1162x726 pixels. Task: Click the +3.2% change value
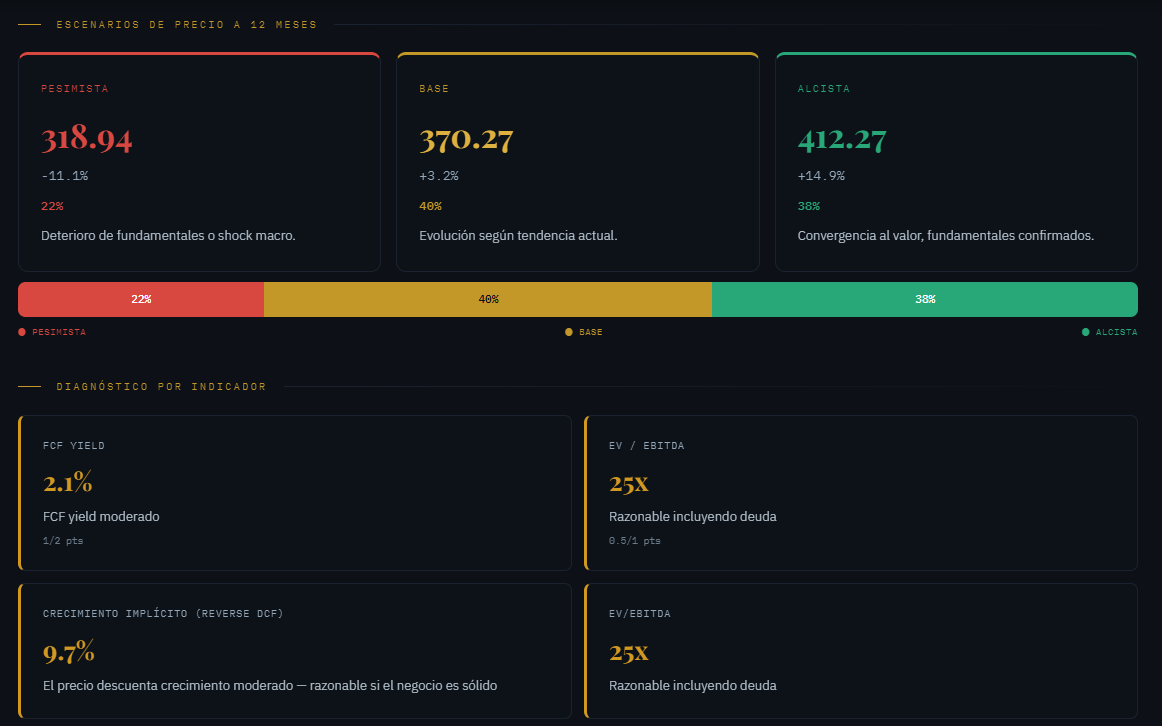(x=439, y=176)
